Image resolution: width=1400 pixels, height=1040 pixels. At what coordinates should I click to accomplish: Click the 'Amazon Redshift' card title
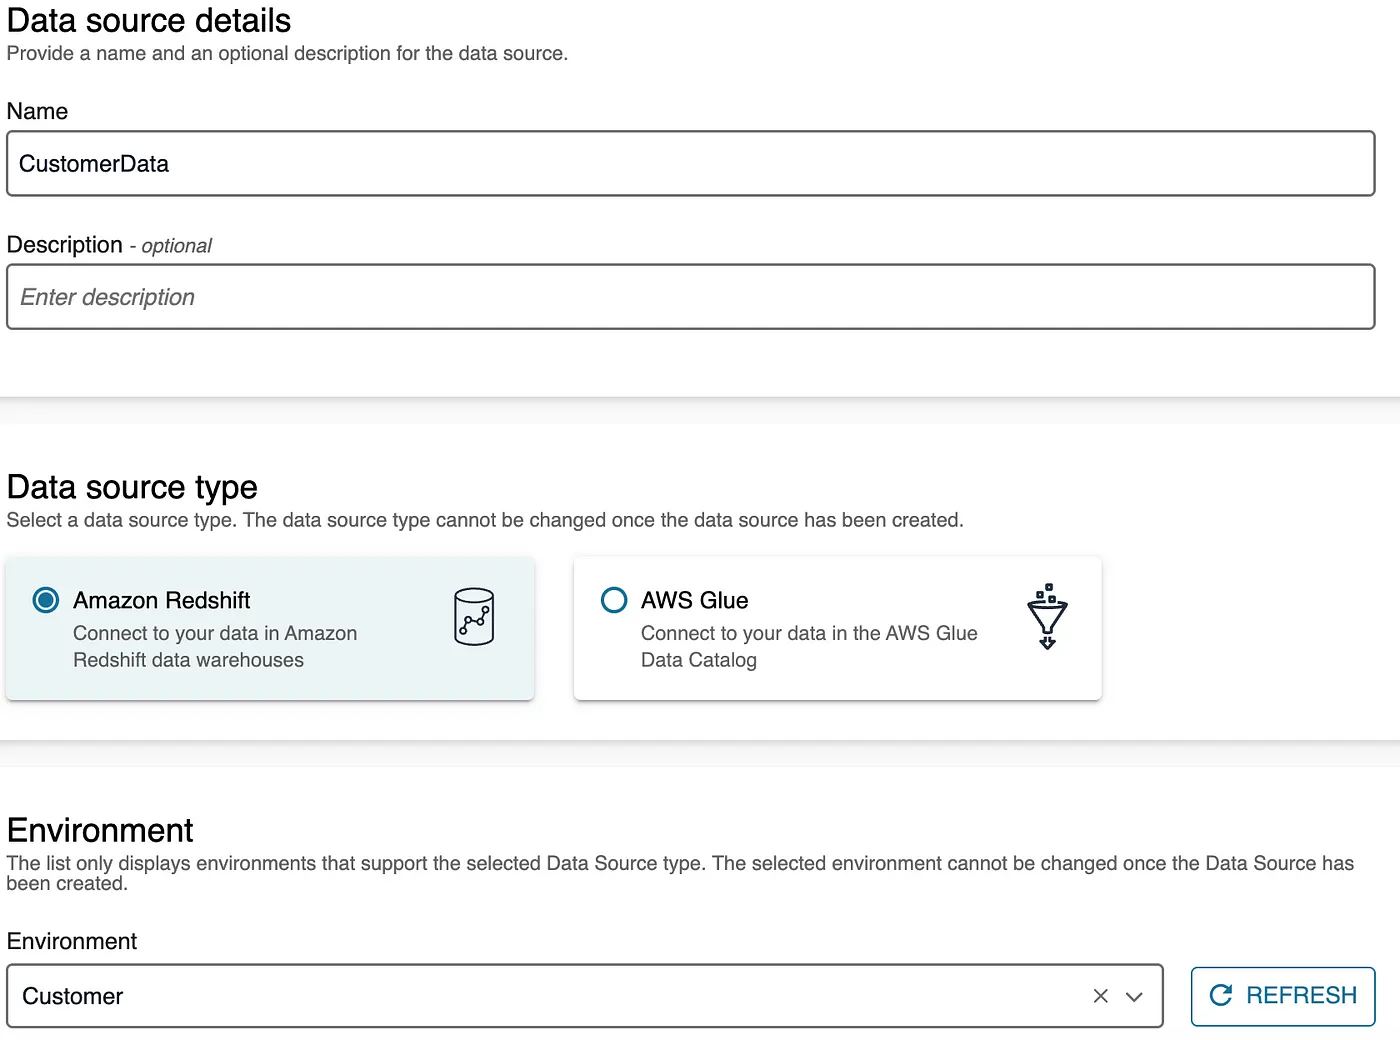(x=162, y=600)
